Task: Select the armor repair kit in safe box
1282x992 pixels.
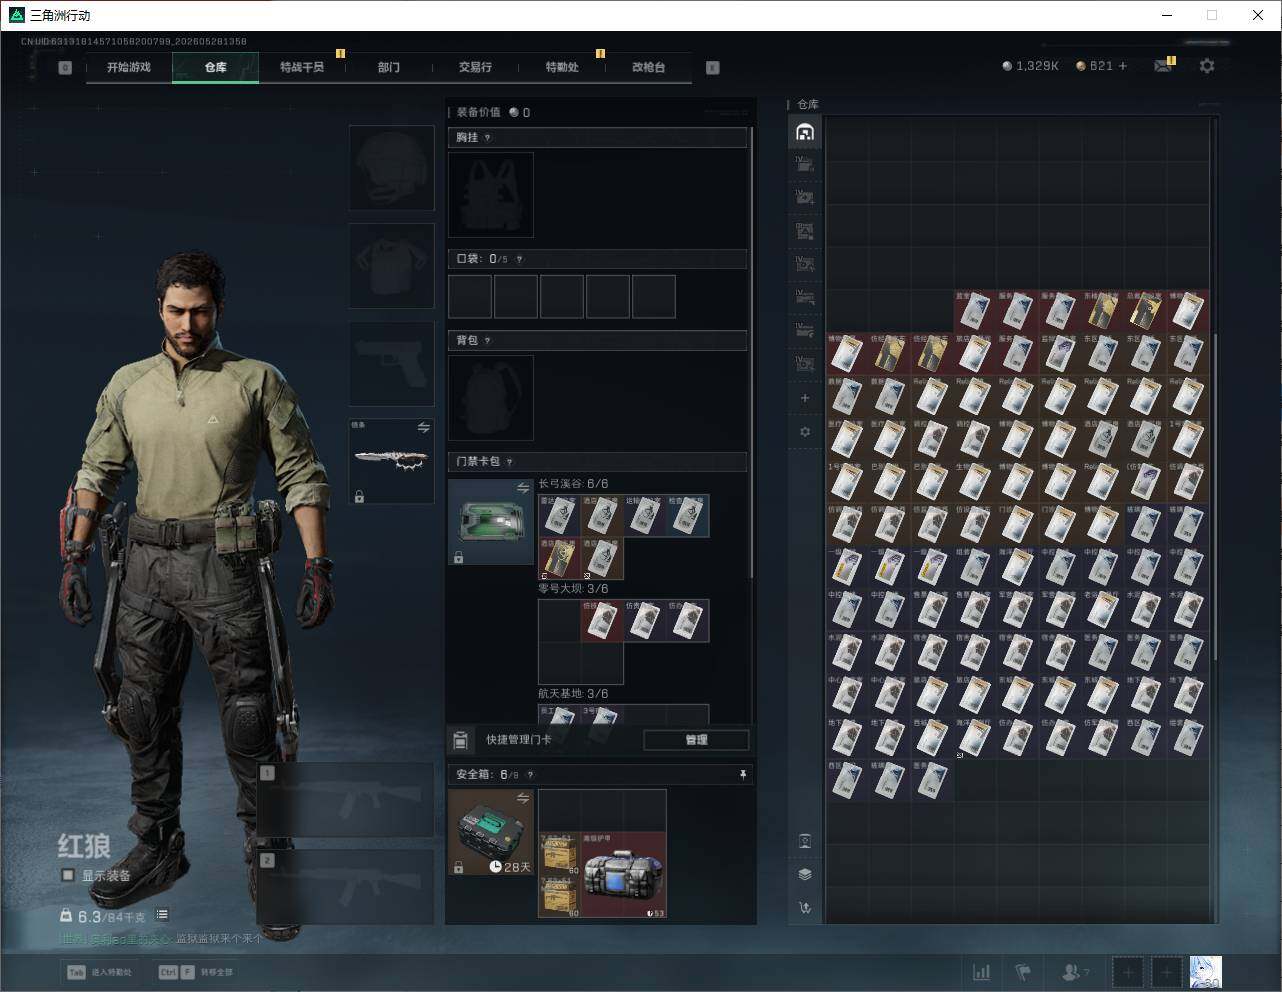Action: pyautogui.click(x=624, y=875)
